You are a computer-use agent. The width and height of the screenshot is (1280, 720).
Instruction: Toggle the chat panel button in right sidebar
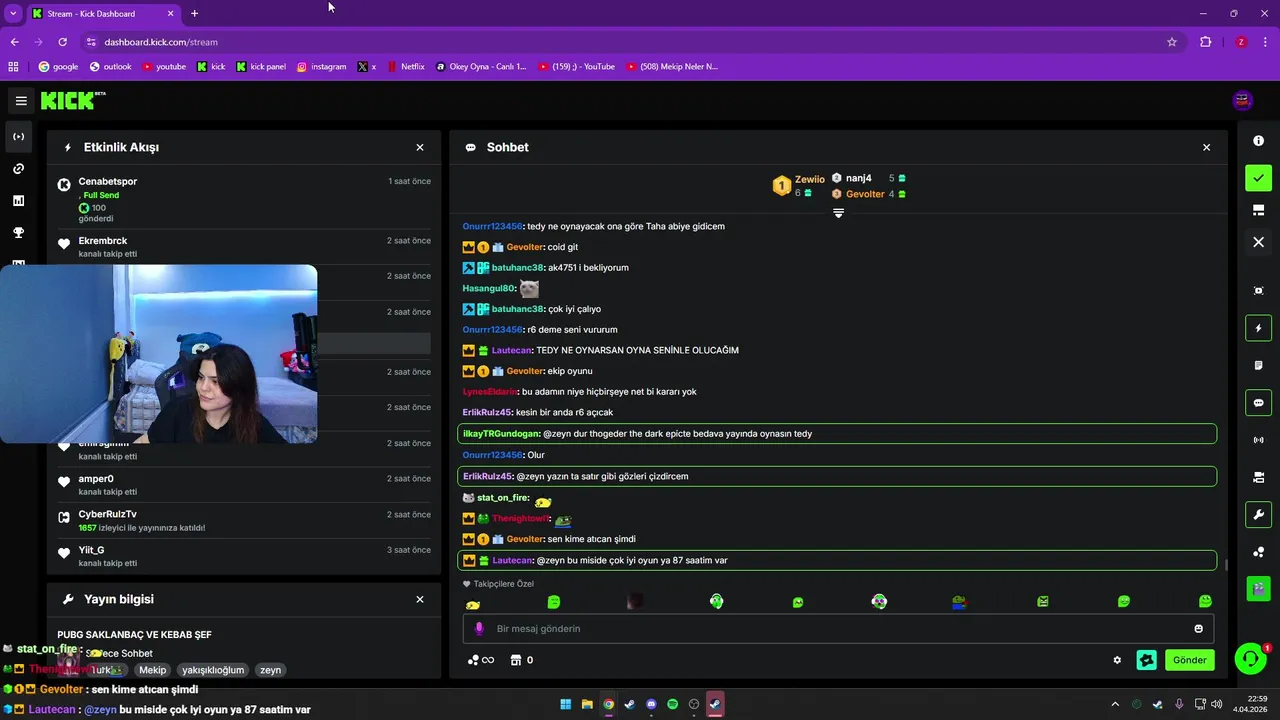coord(1258,403)
